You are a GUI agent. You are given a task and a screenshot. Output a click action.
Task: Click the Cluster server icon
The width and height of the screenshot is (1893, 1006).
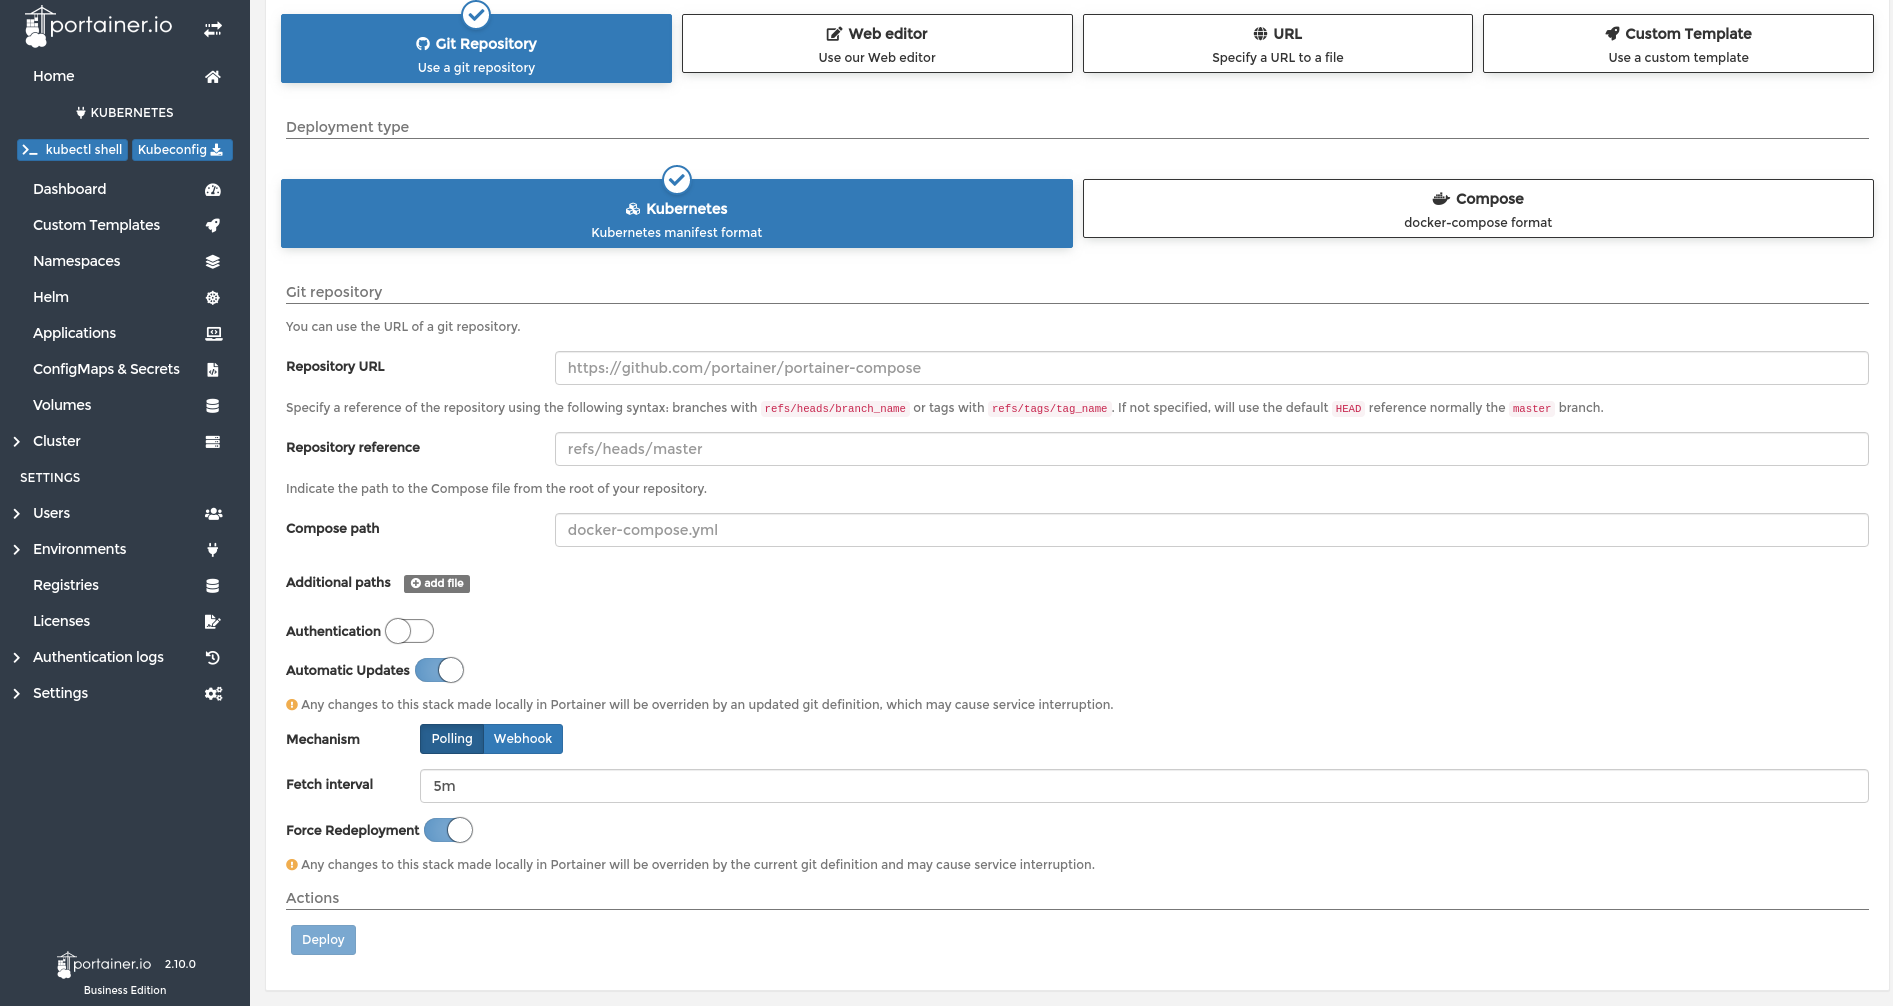point(212,442)
